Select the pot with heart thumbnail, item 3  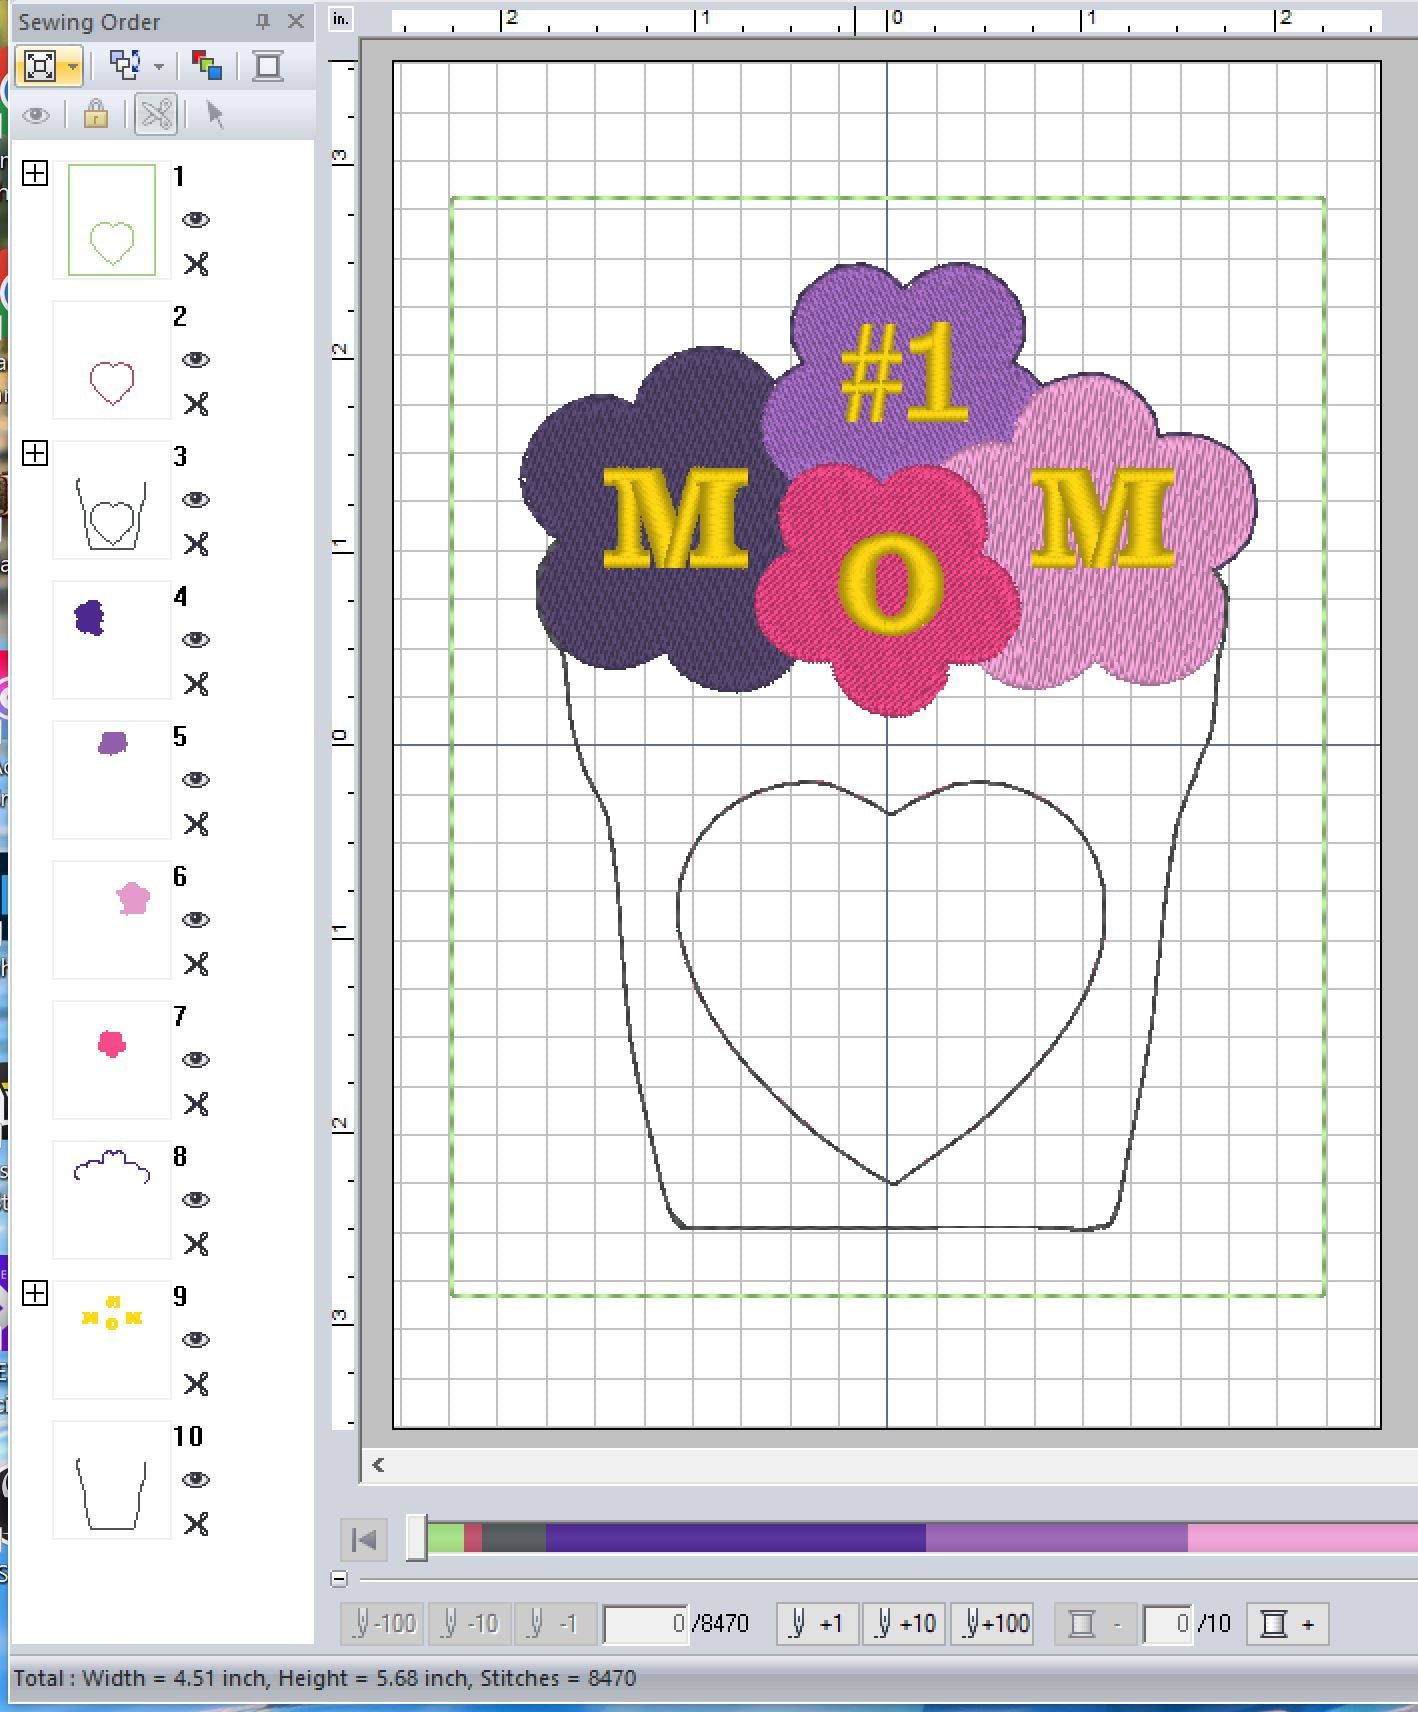coord(112,500)
